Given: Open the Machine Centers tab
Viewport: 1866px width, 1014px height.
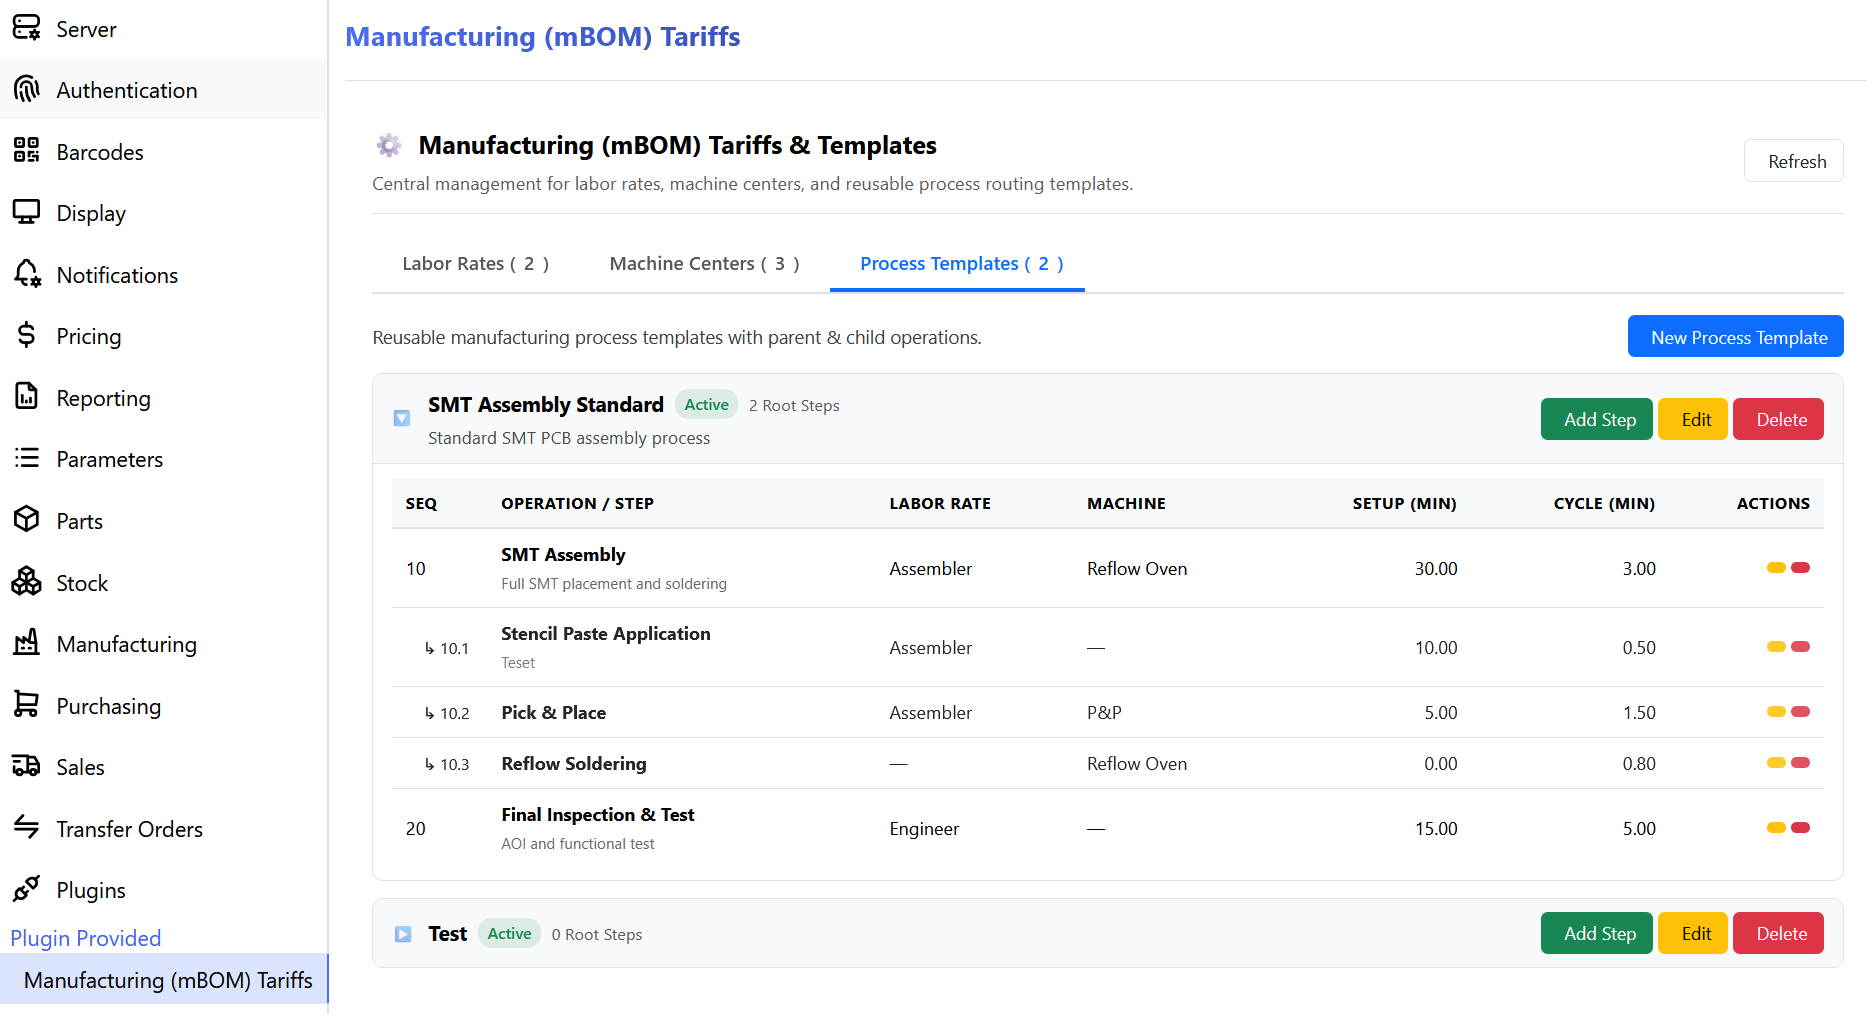Looking at the screenshot, I should [705, 264].
